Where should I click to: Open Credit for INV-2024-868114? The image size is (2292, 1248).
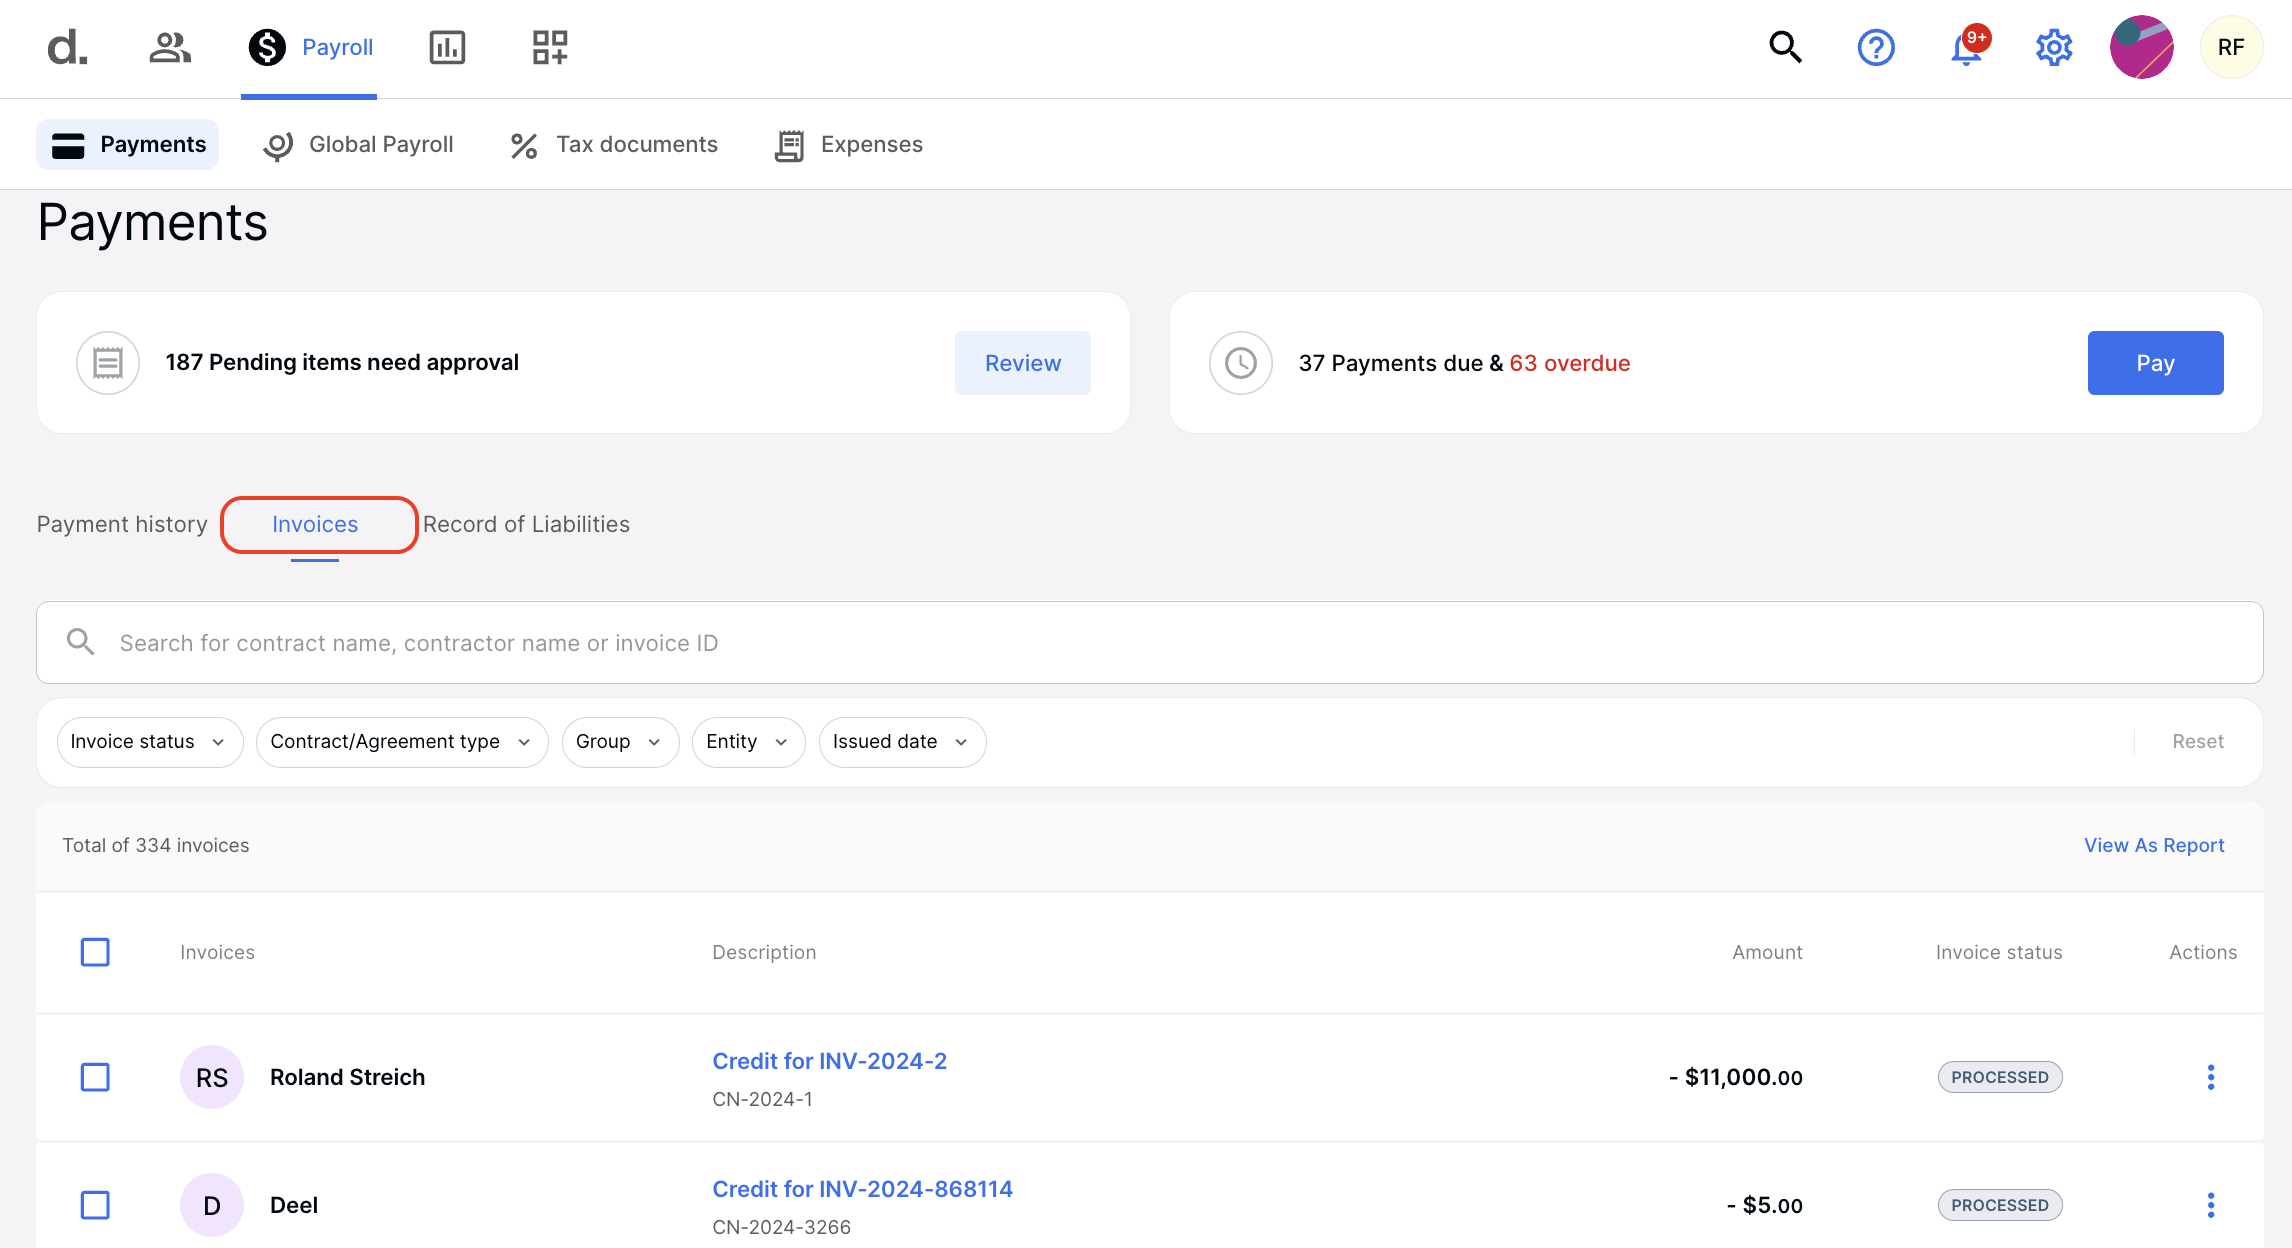tap(862, 1188)
